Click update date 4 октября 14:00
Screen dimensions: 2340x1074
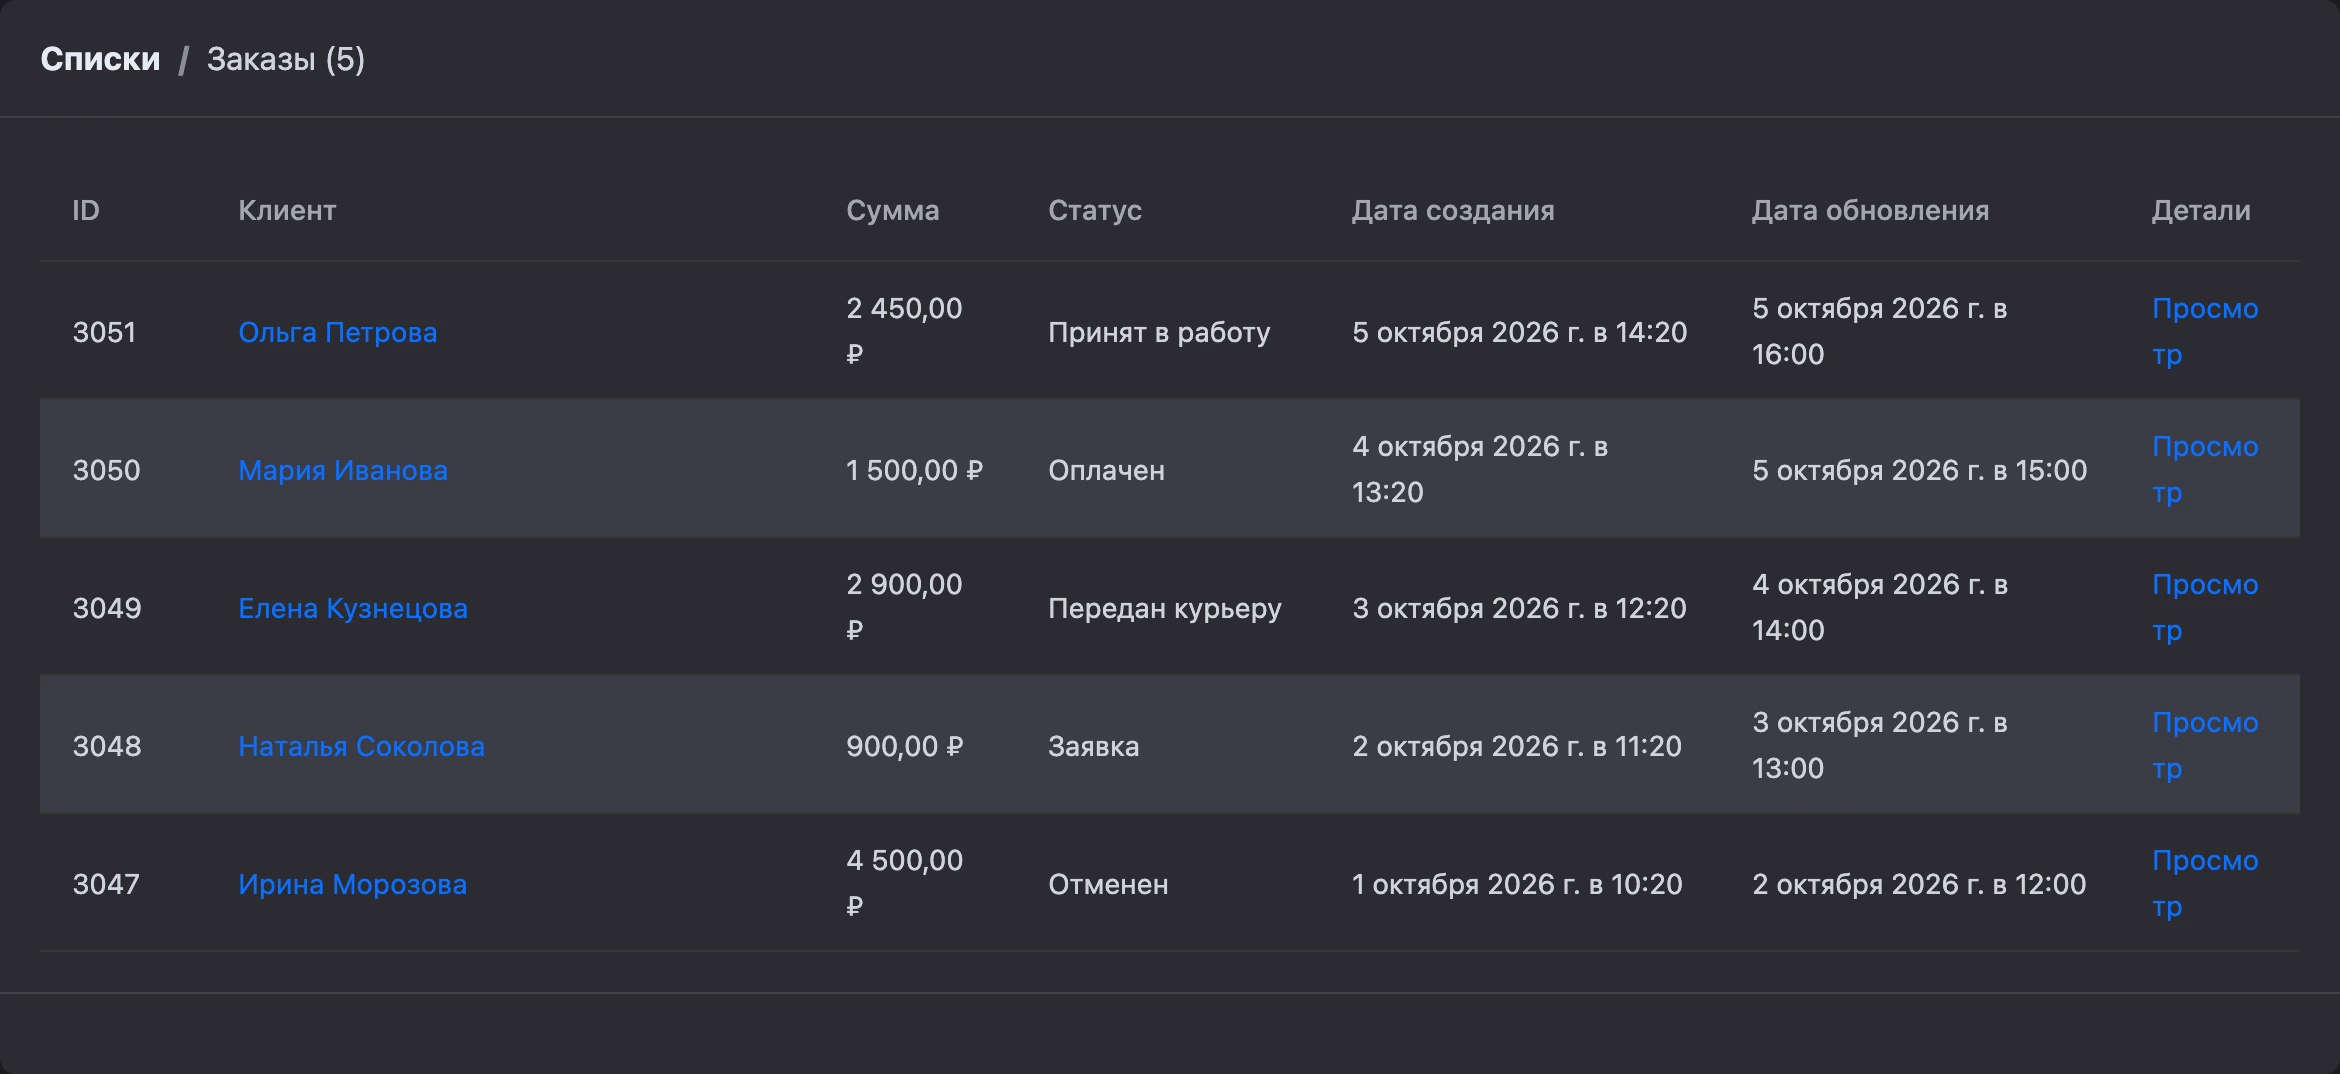(x=1880, y=607)
